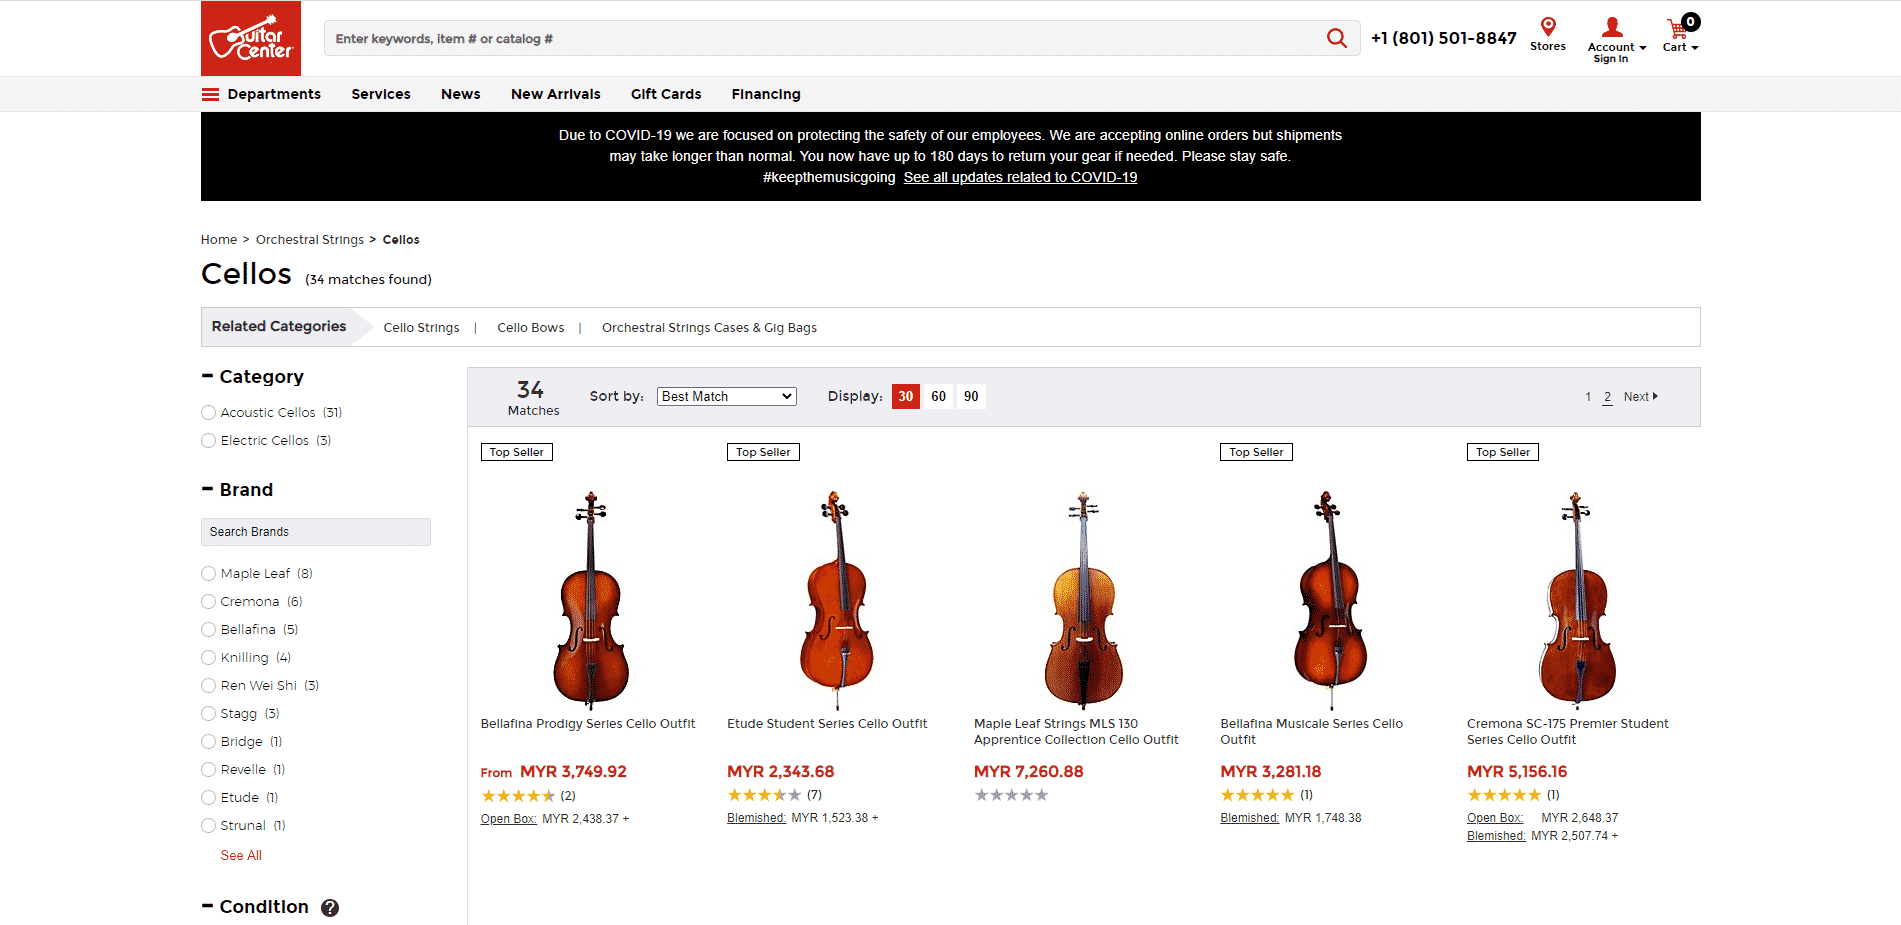Open Bellafina Prodigy Series cello image
This screenshot has width=1901, height=925.
coord(591,600)
